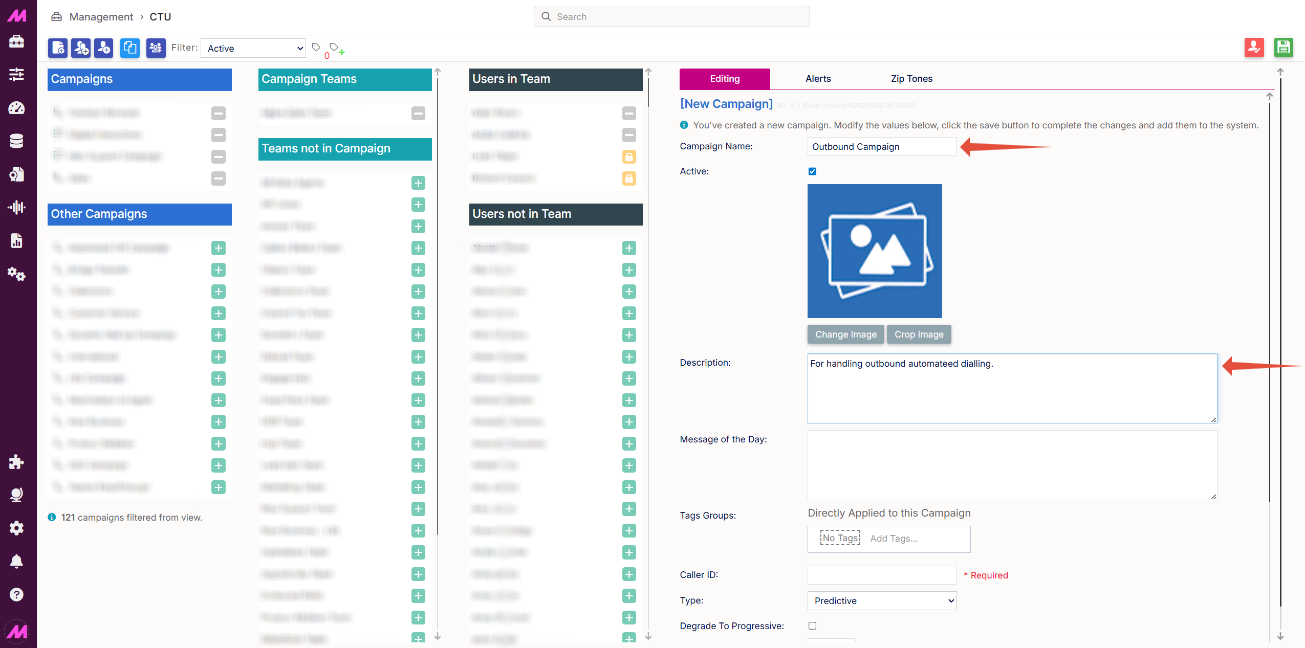The image size is (1305, 648).
Task: Open the double-cogs sidebar icon
Action: click(16, 273)
